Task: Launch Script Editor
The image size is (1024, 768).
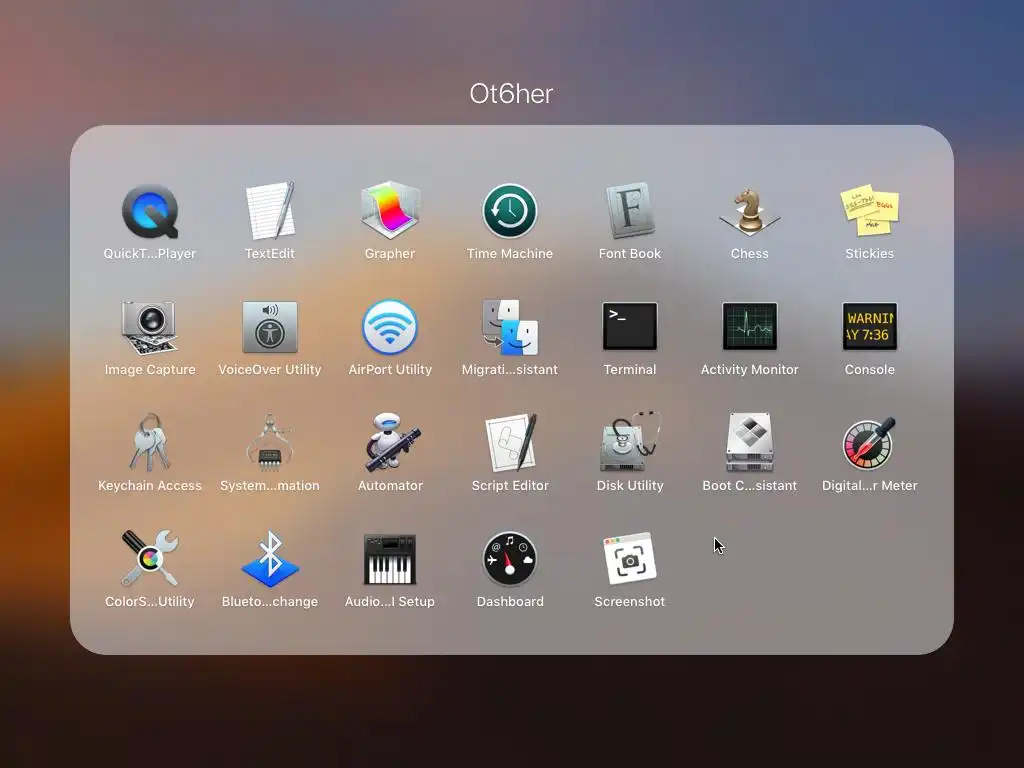Action: click(511, 442)
